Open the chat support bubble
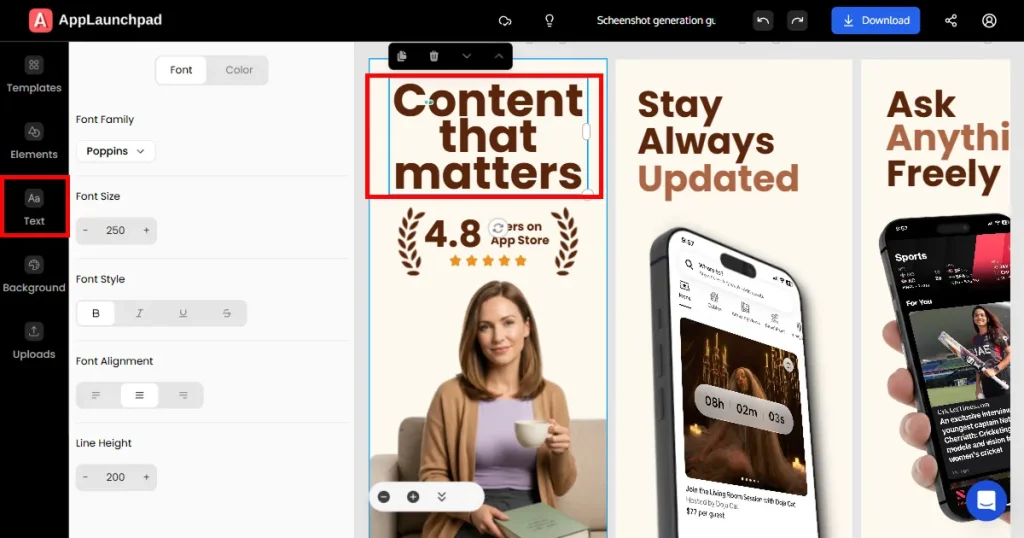The height and width of the screenshot is (538, 1024). (x=985, y=500)
